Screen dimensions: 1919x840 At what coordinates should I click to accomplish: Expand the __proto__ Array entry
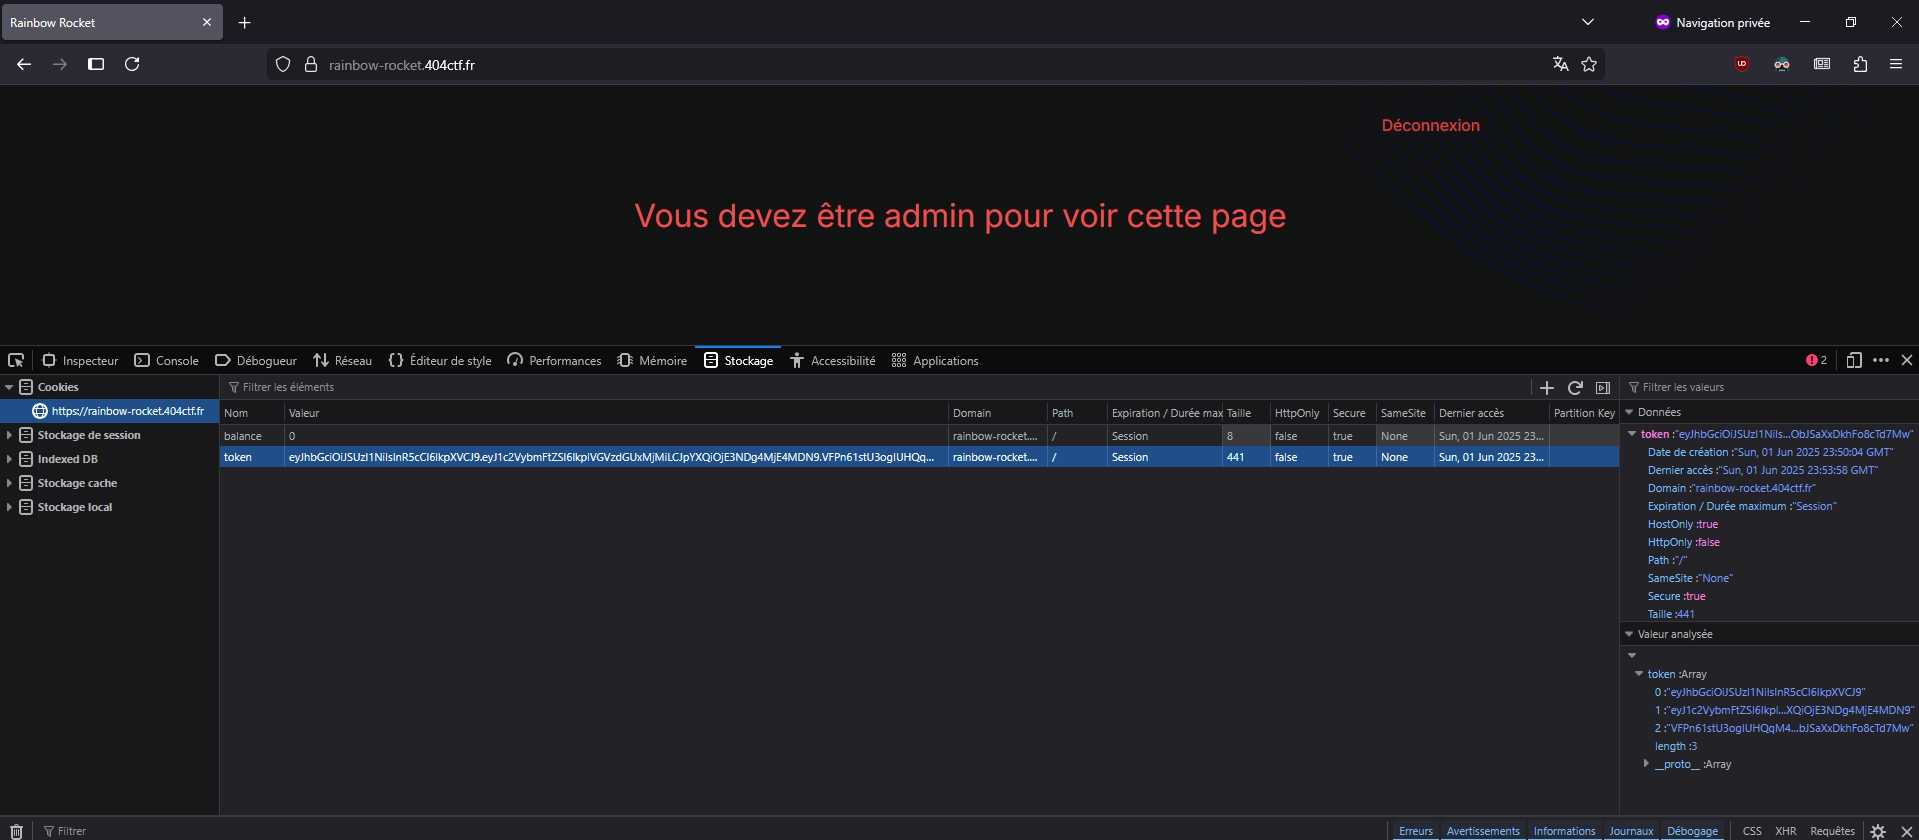pos(1646,764)
